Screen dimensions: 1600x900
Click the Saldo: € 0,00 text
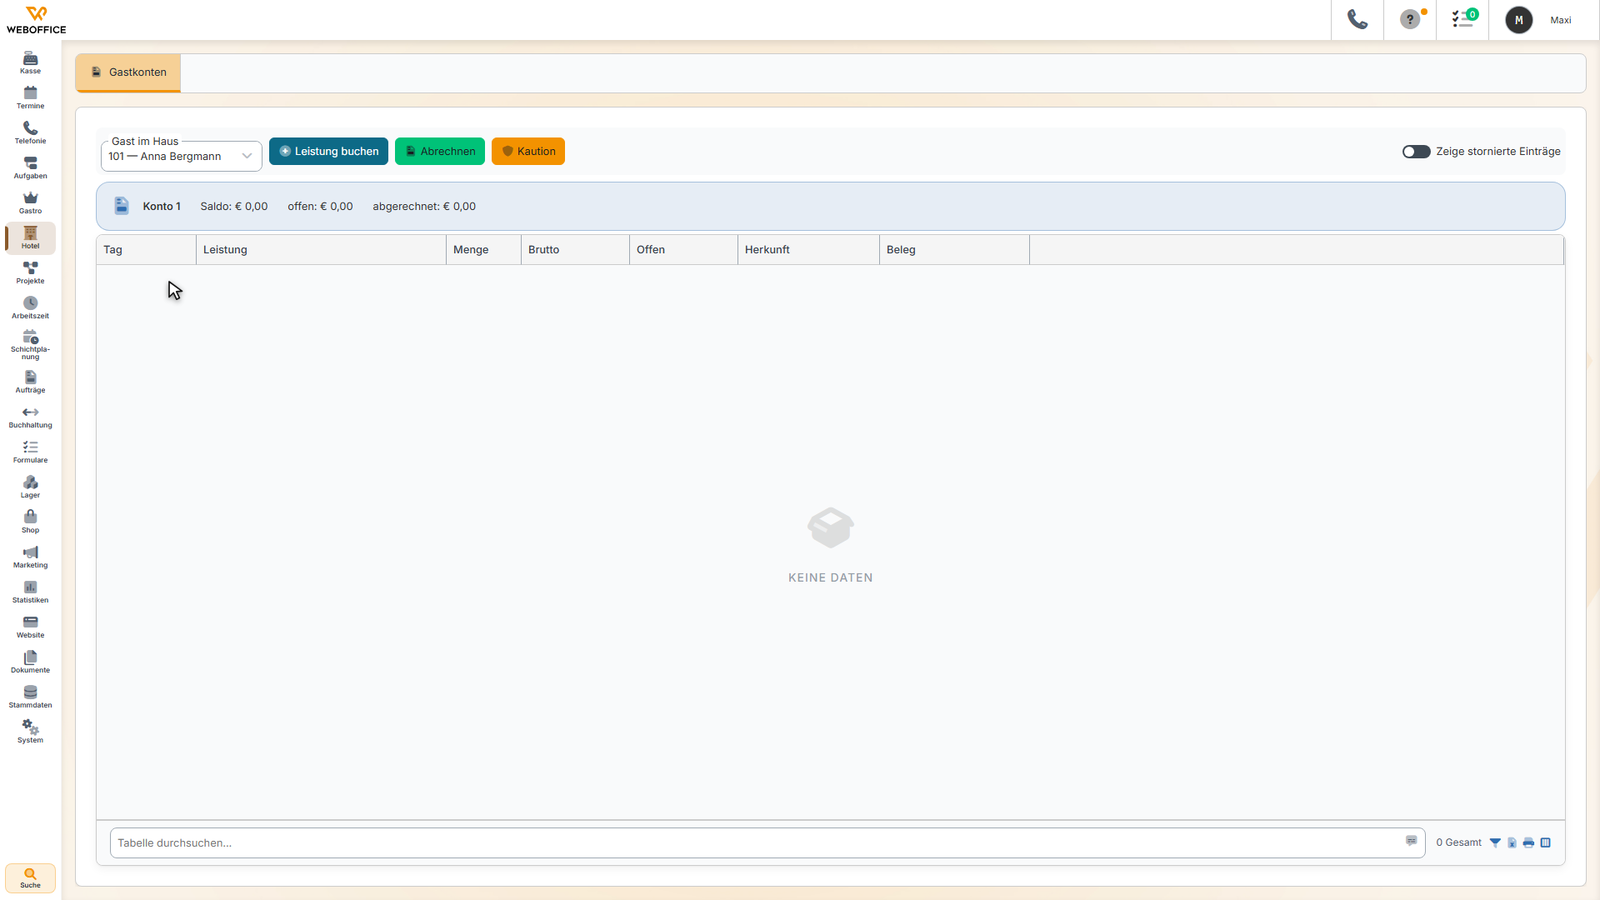pos(234,207)
